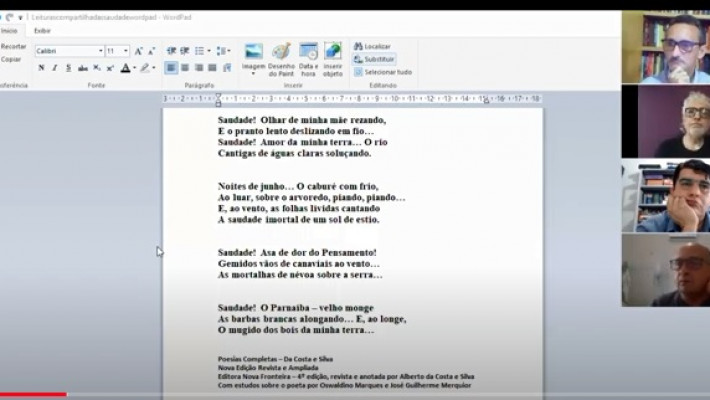Open the Paragraph settings dialog icon
Screen dimensions: 710x400
tap(227, 68)
